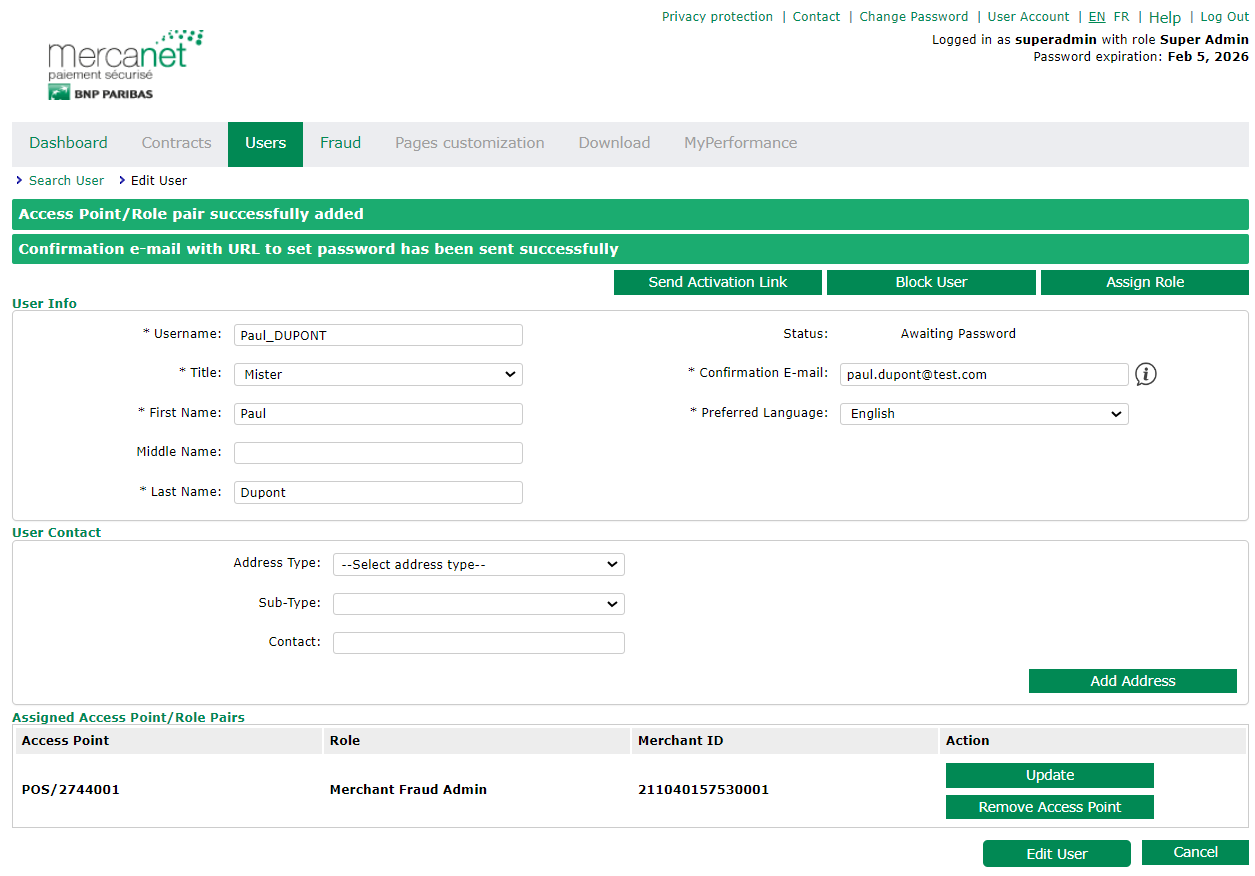Click the Log Out link

pyautogui.click(x=1224, y=17)
